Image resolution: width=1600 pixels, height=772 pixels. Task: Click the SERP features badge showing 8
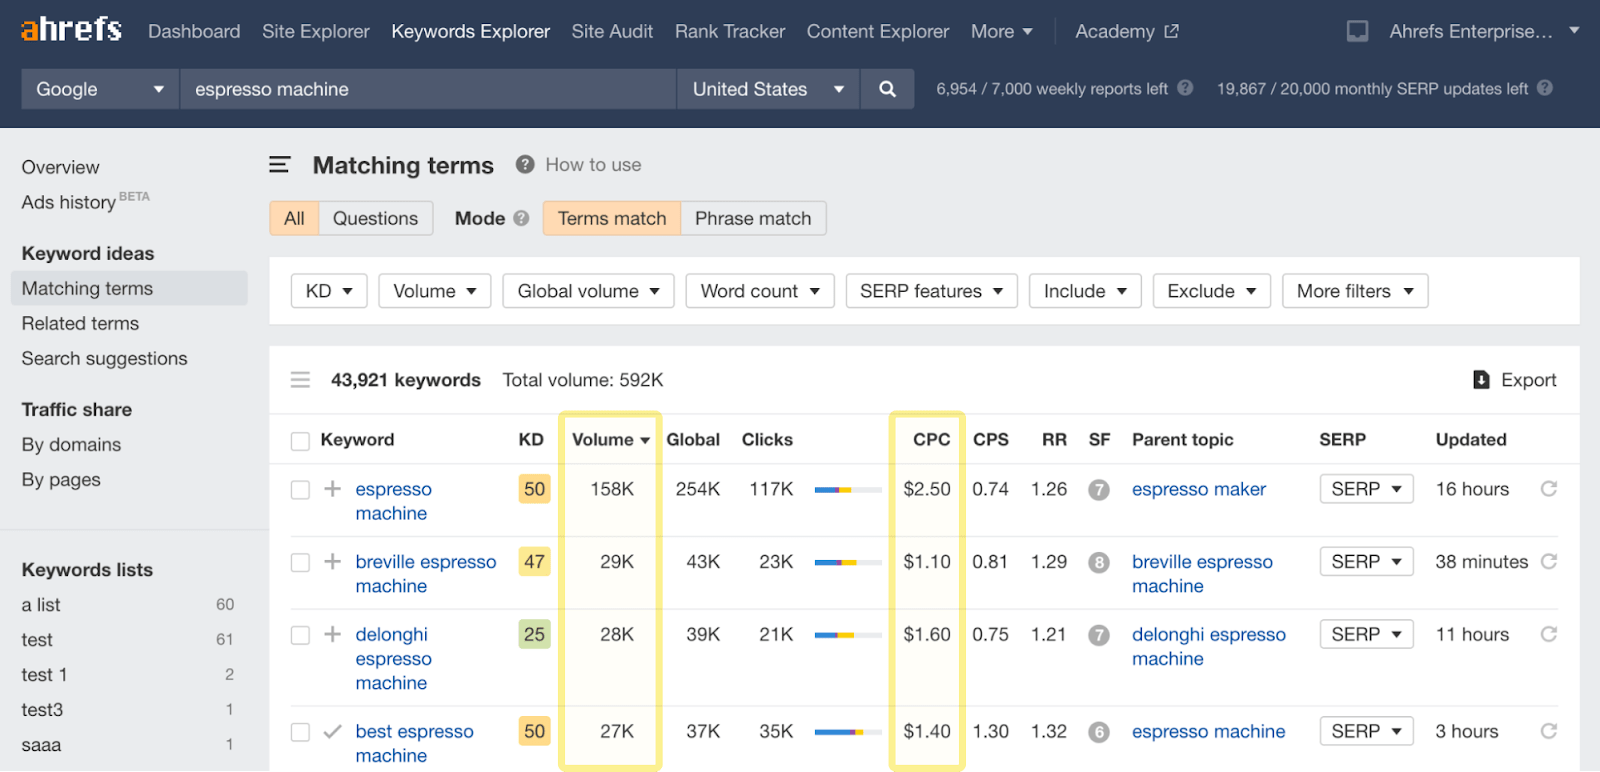point(1099,563)
